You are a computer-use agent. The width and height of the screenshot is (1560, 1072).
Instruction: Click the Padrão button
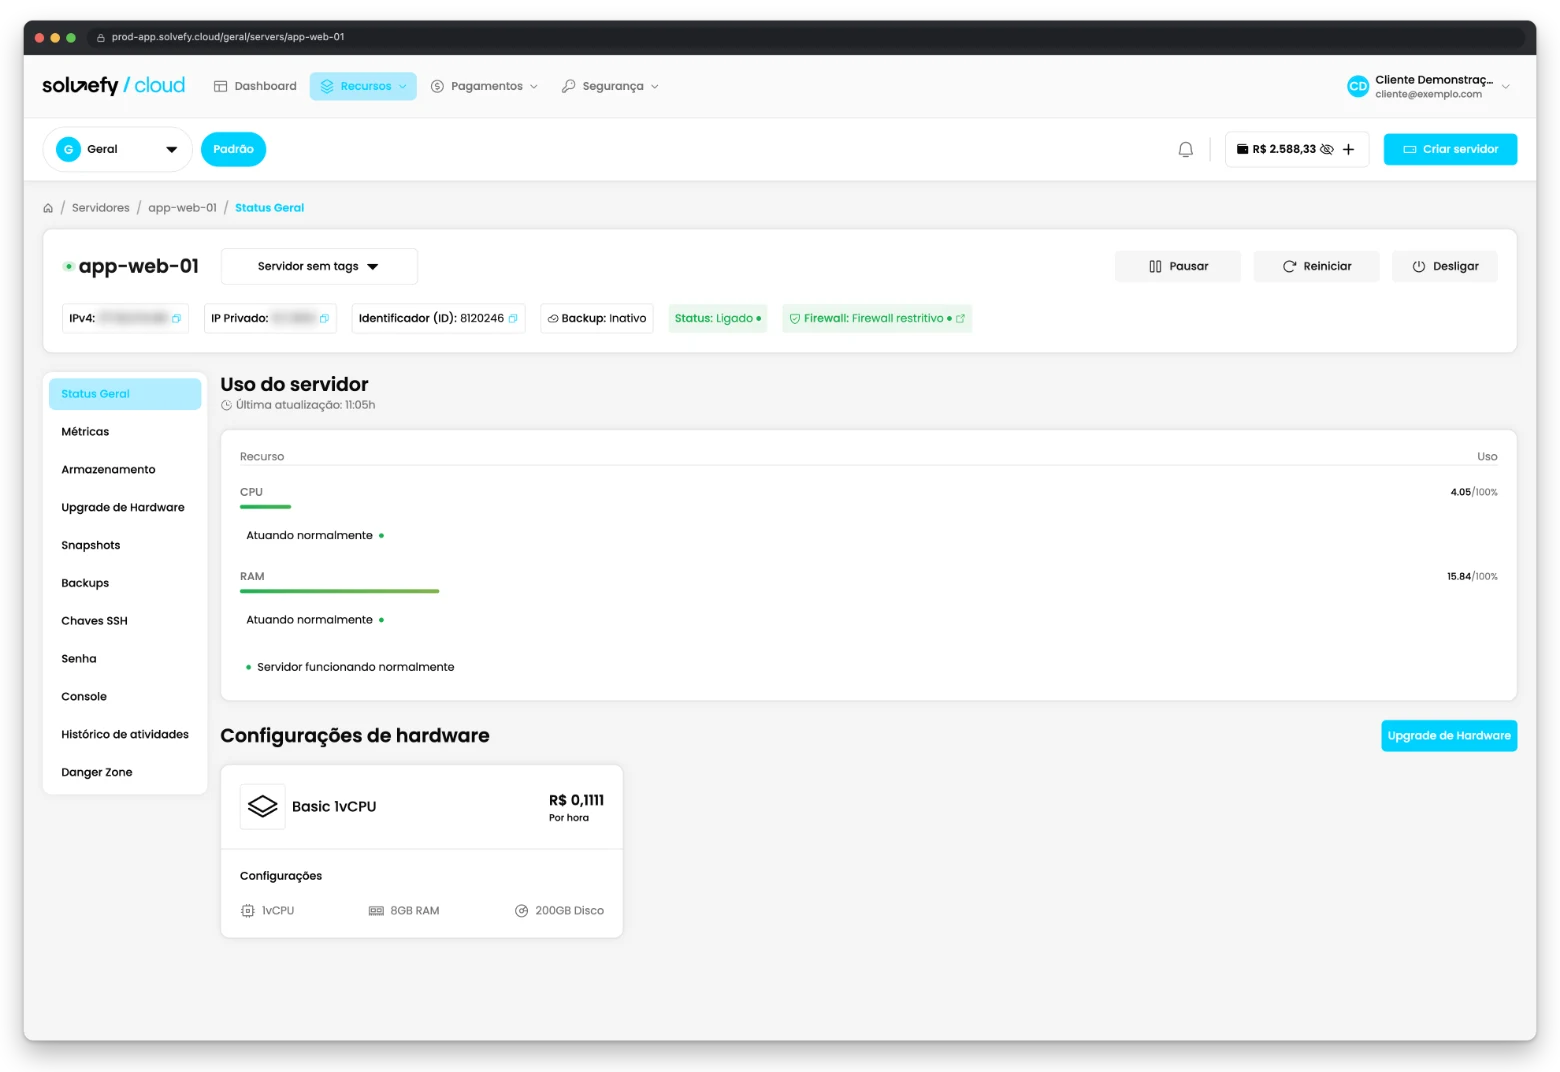click(233, 150)
